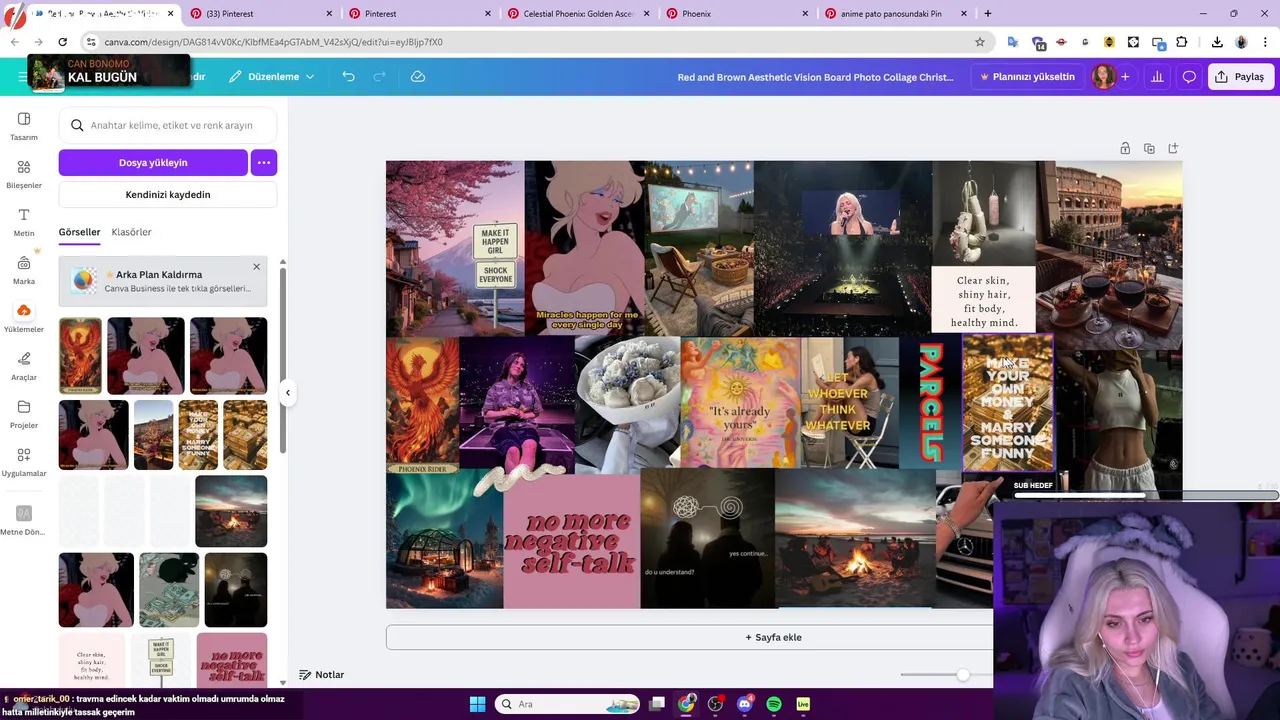
Task: Click the cloud save status icon
Action: point(418,76)
